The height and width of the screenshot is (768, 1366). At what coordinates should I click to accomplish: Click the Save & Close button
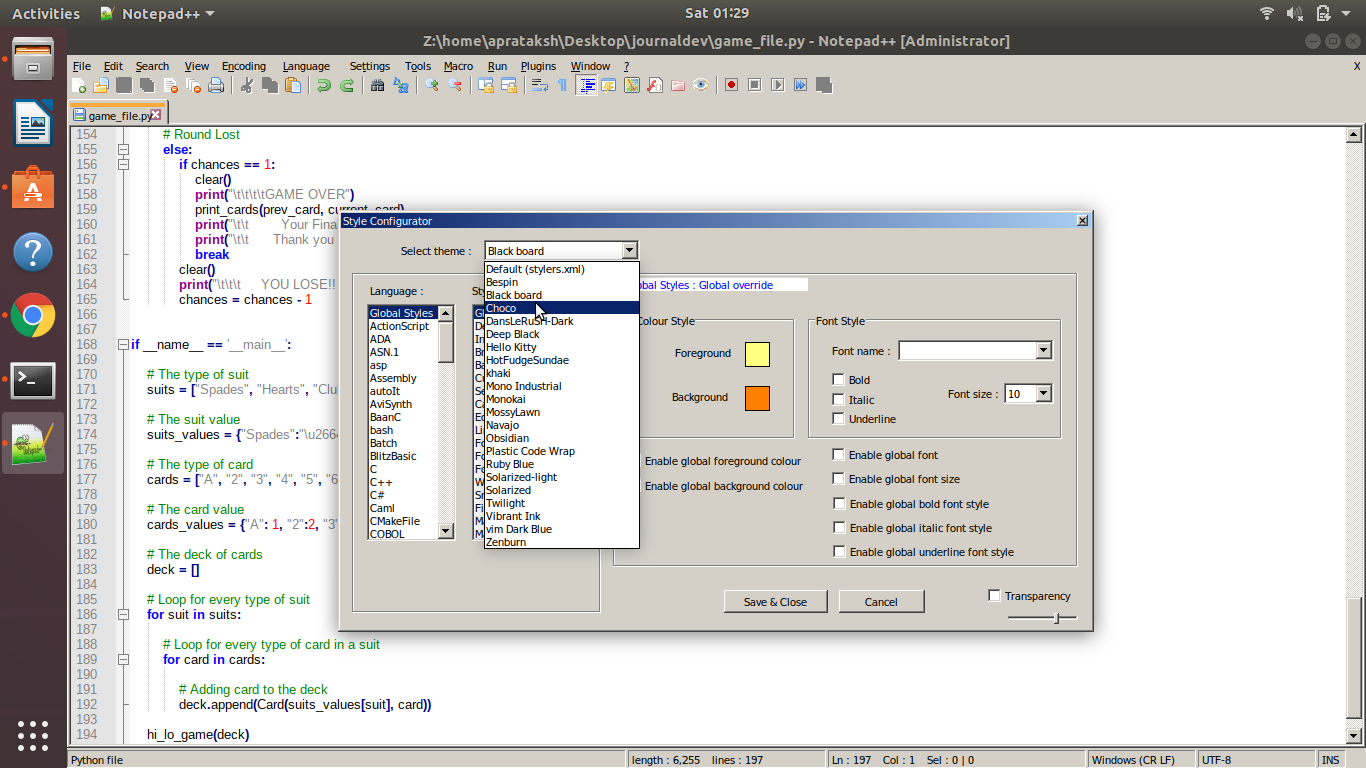point(775,601)
